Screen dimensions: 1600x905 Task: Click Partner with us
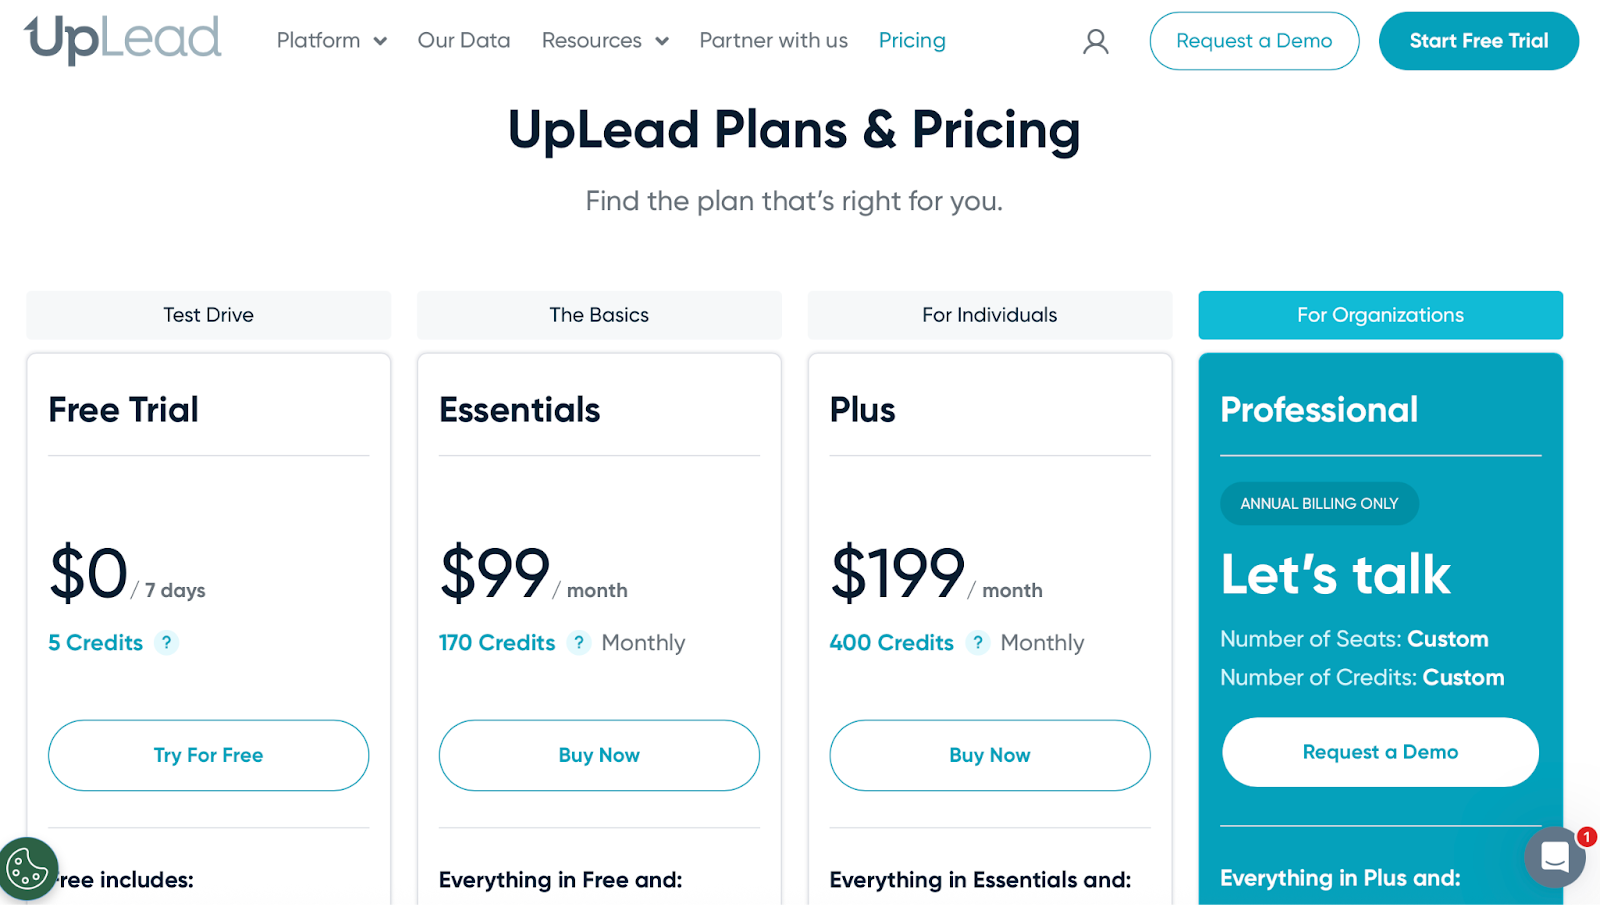[772, 40]
